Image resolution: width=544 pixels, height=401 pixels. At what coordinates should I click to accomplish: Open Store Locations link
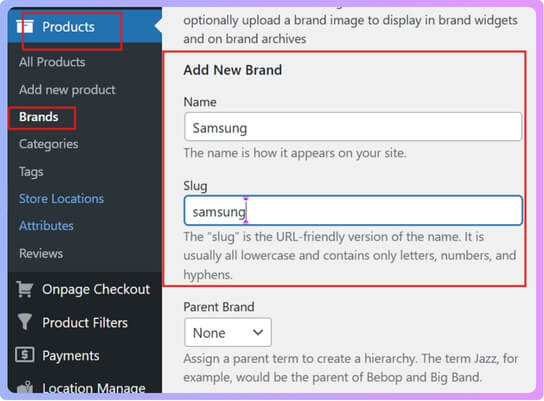pyautogui.click(x=61, y=198)
